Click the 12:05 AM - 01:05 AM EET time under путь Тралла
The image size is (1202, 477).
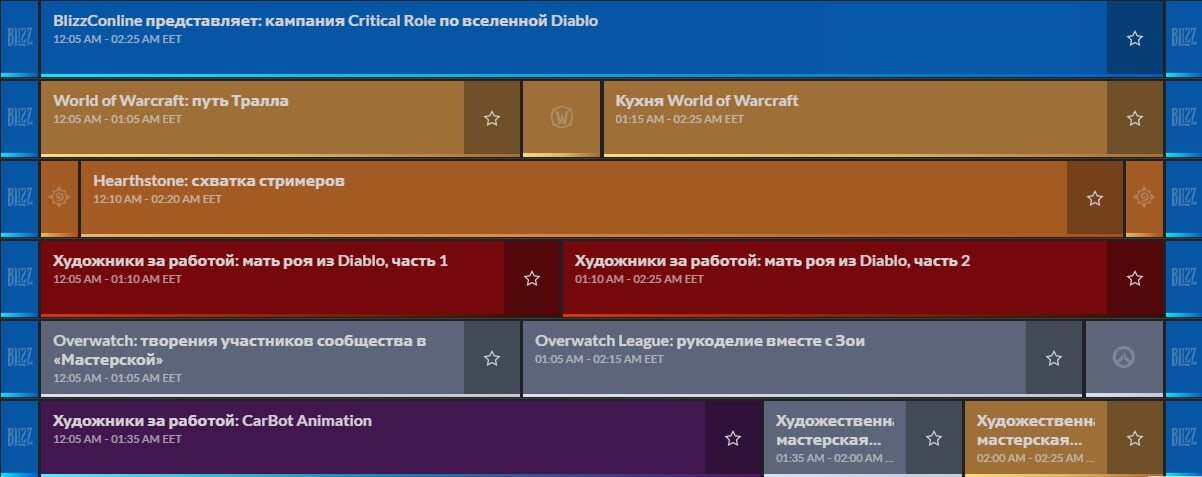[117, 119]
